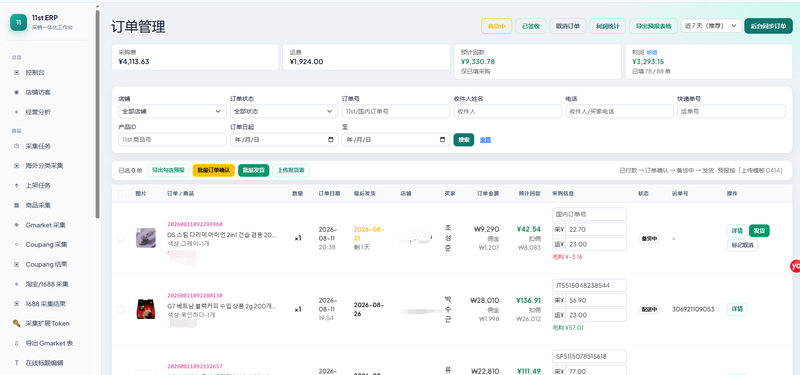This screenshot has width=800, height=375.
Task: Open the 近7天（推荐） range dropdown
Action: pos(711,26)
